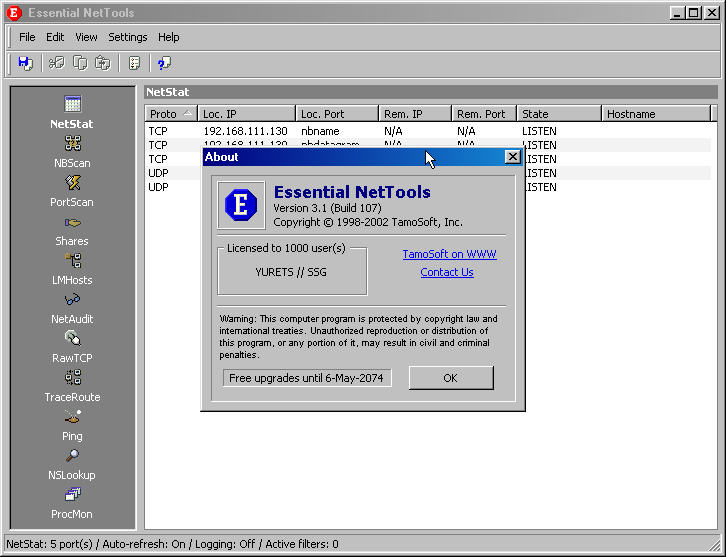Screen dimensions: 726x557
Task: Click the Contact Us link
Action: [x=447, y=272]
